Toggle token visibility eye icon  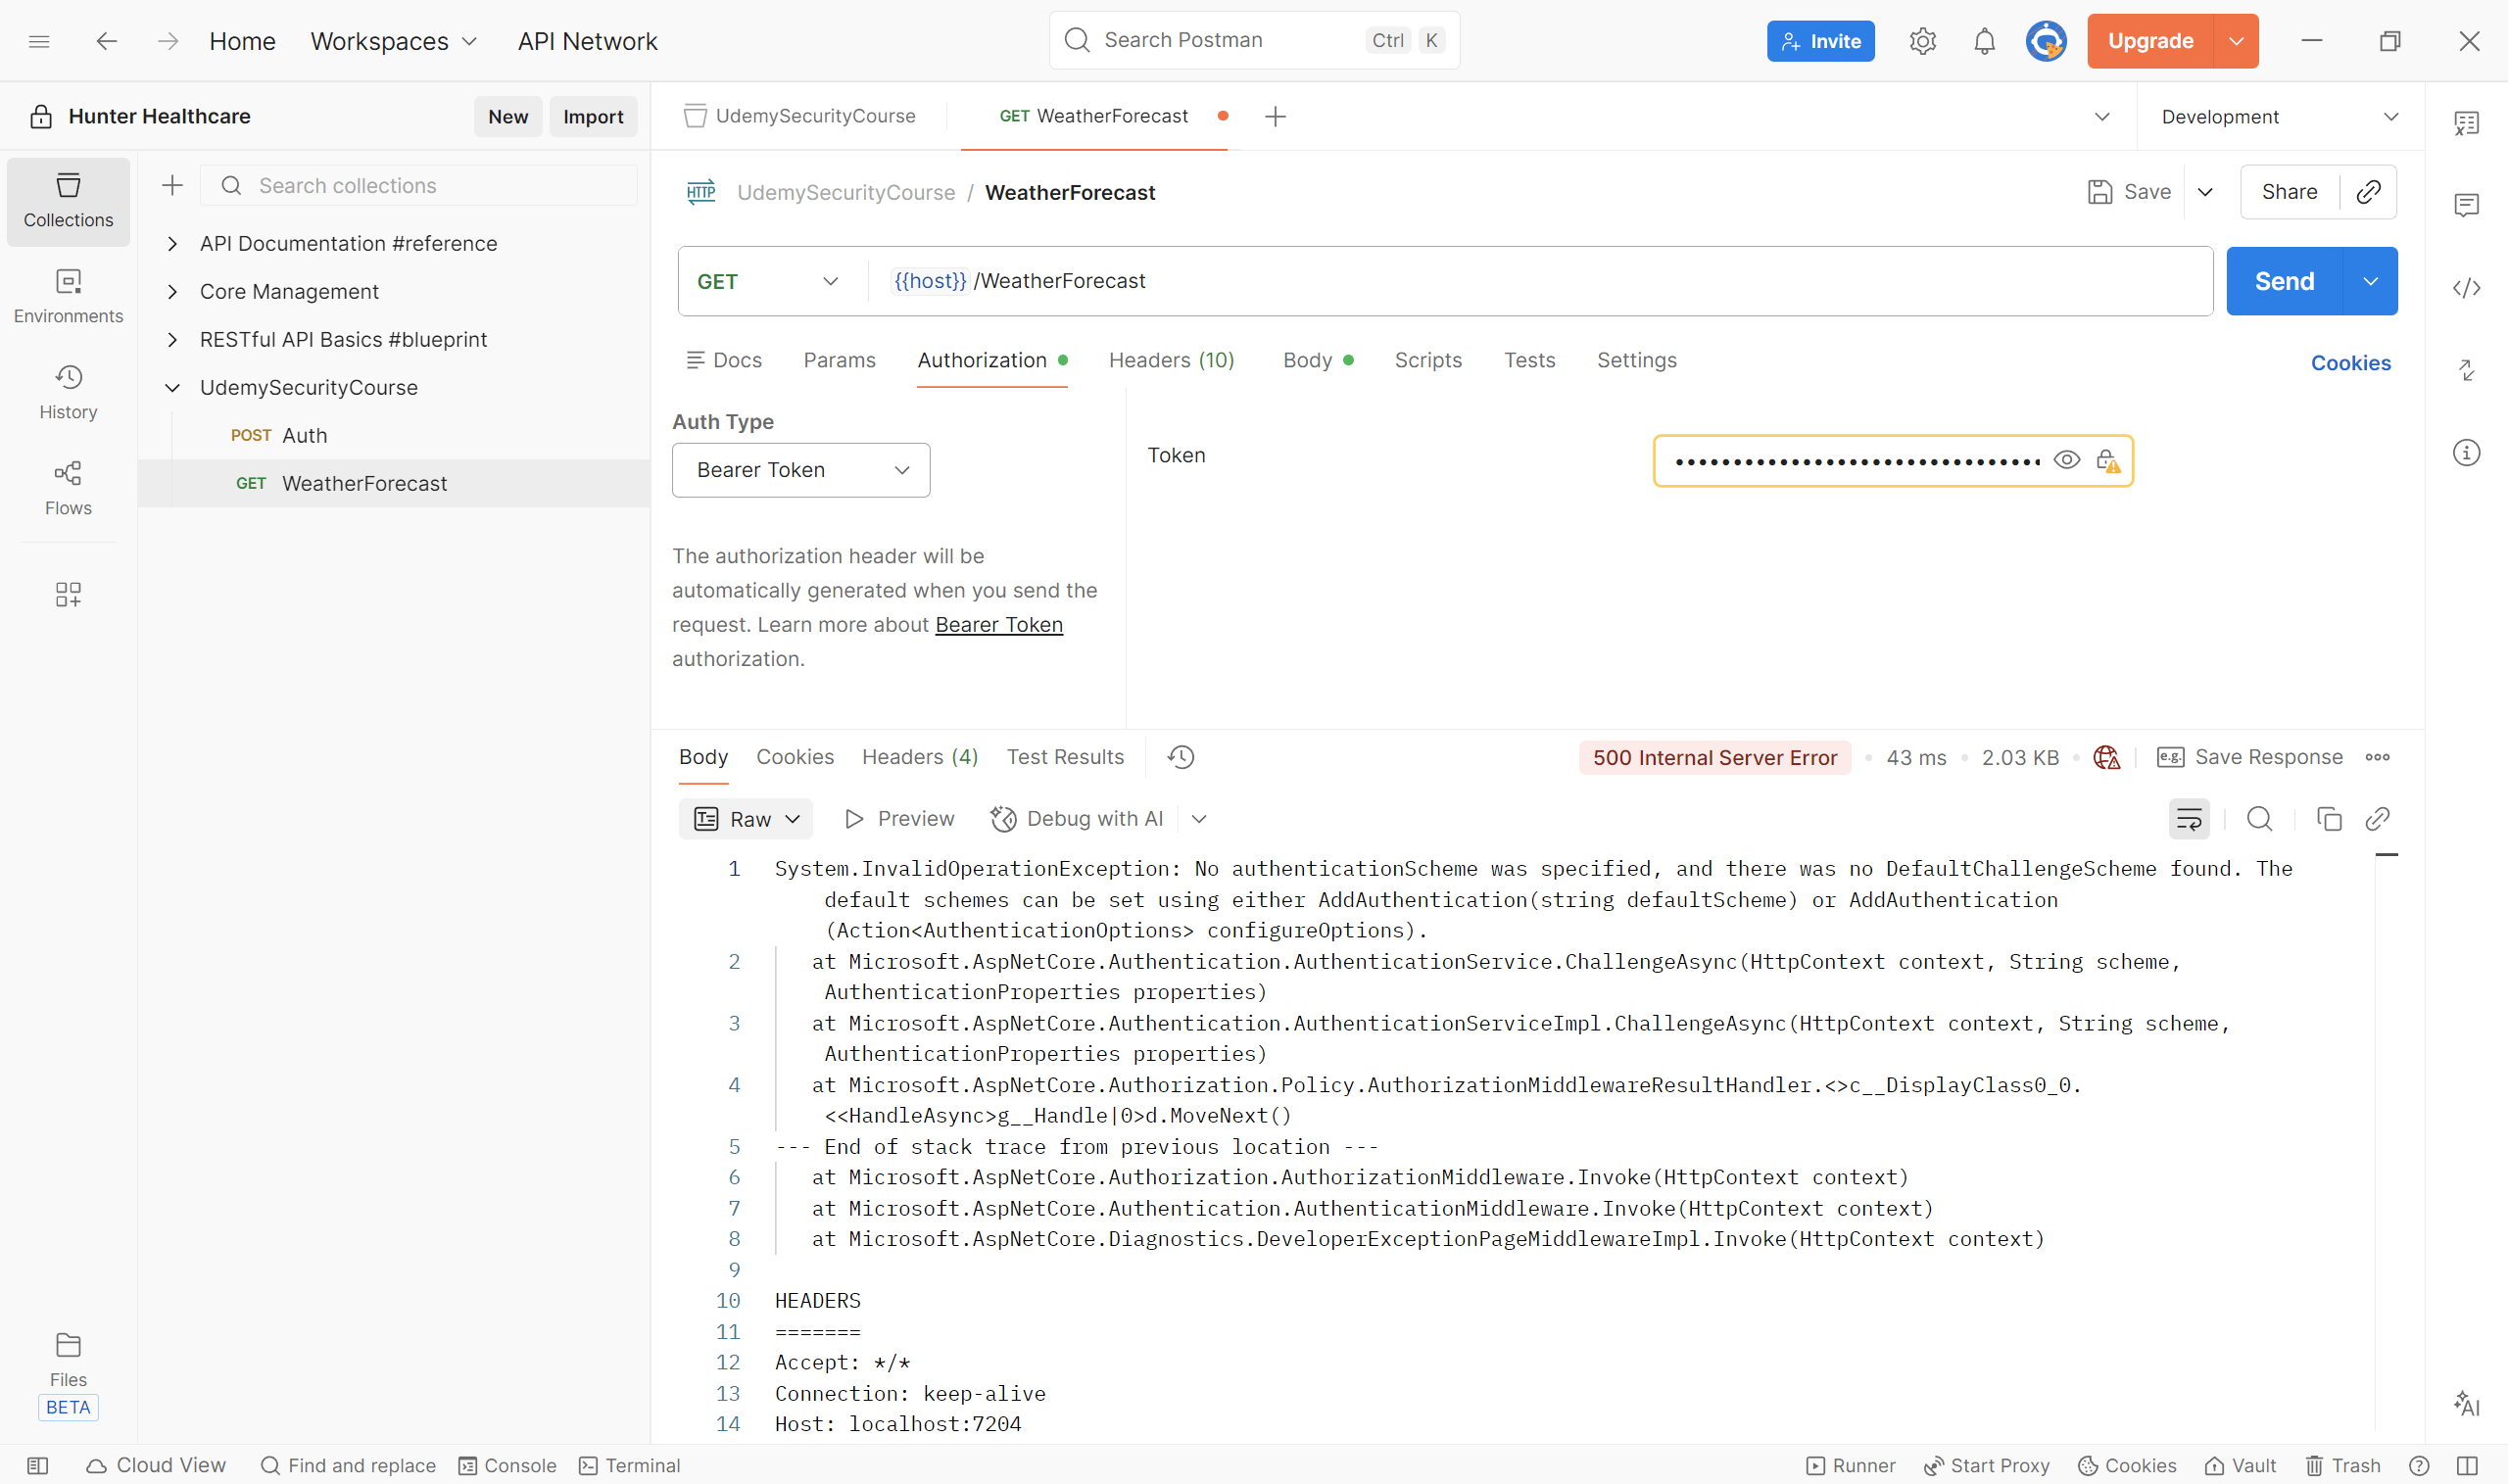(2066, 460)
